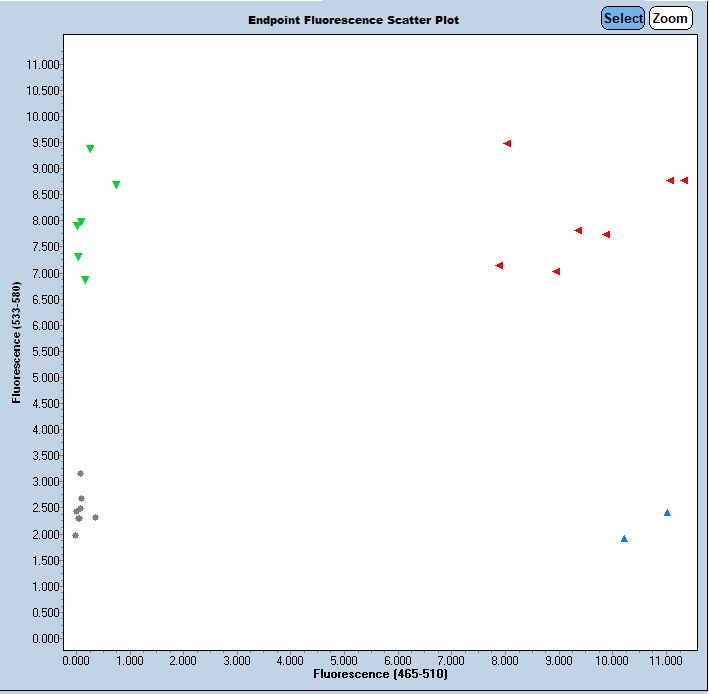The height and width of the screenshot is (694, 709).
Task: Click the leftmost red triangle near 7.9
Action: (x=499, y=265)
